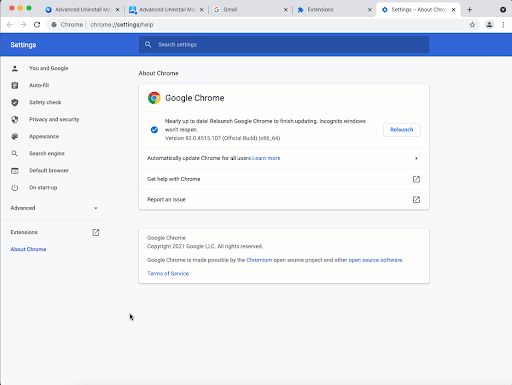Focus the Search settings field
Screen dimensions: 512x385
click(x=284, y=45)
